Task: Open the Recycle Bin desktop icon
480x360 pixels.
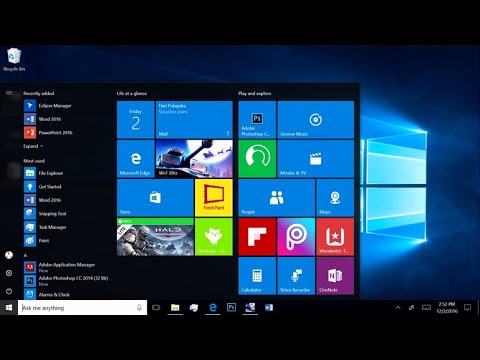Action: tap(14, 60)
